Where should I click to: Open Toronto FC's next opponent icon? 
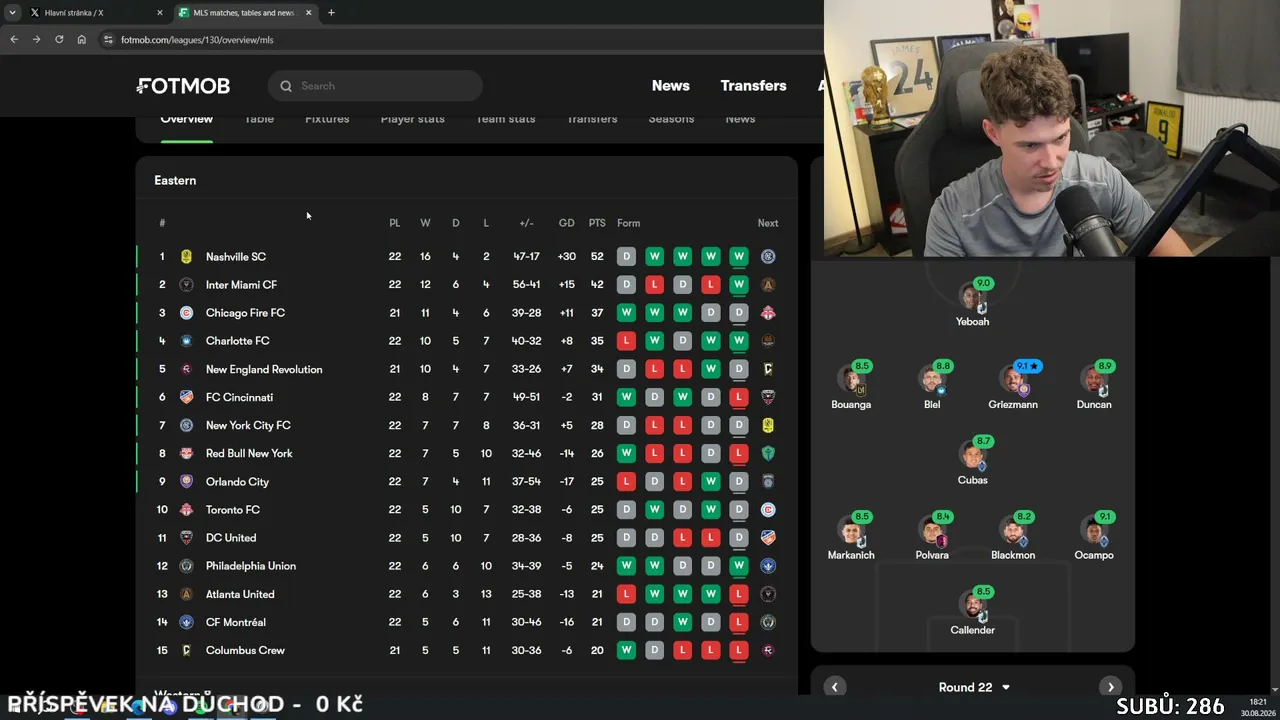(768, 510)
